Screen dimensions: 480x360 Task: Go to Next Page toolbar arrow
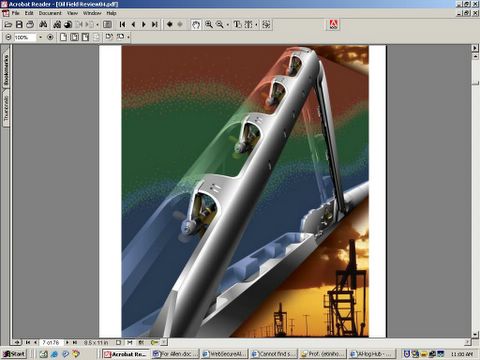[144, 24]
